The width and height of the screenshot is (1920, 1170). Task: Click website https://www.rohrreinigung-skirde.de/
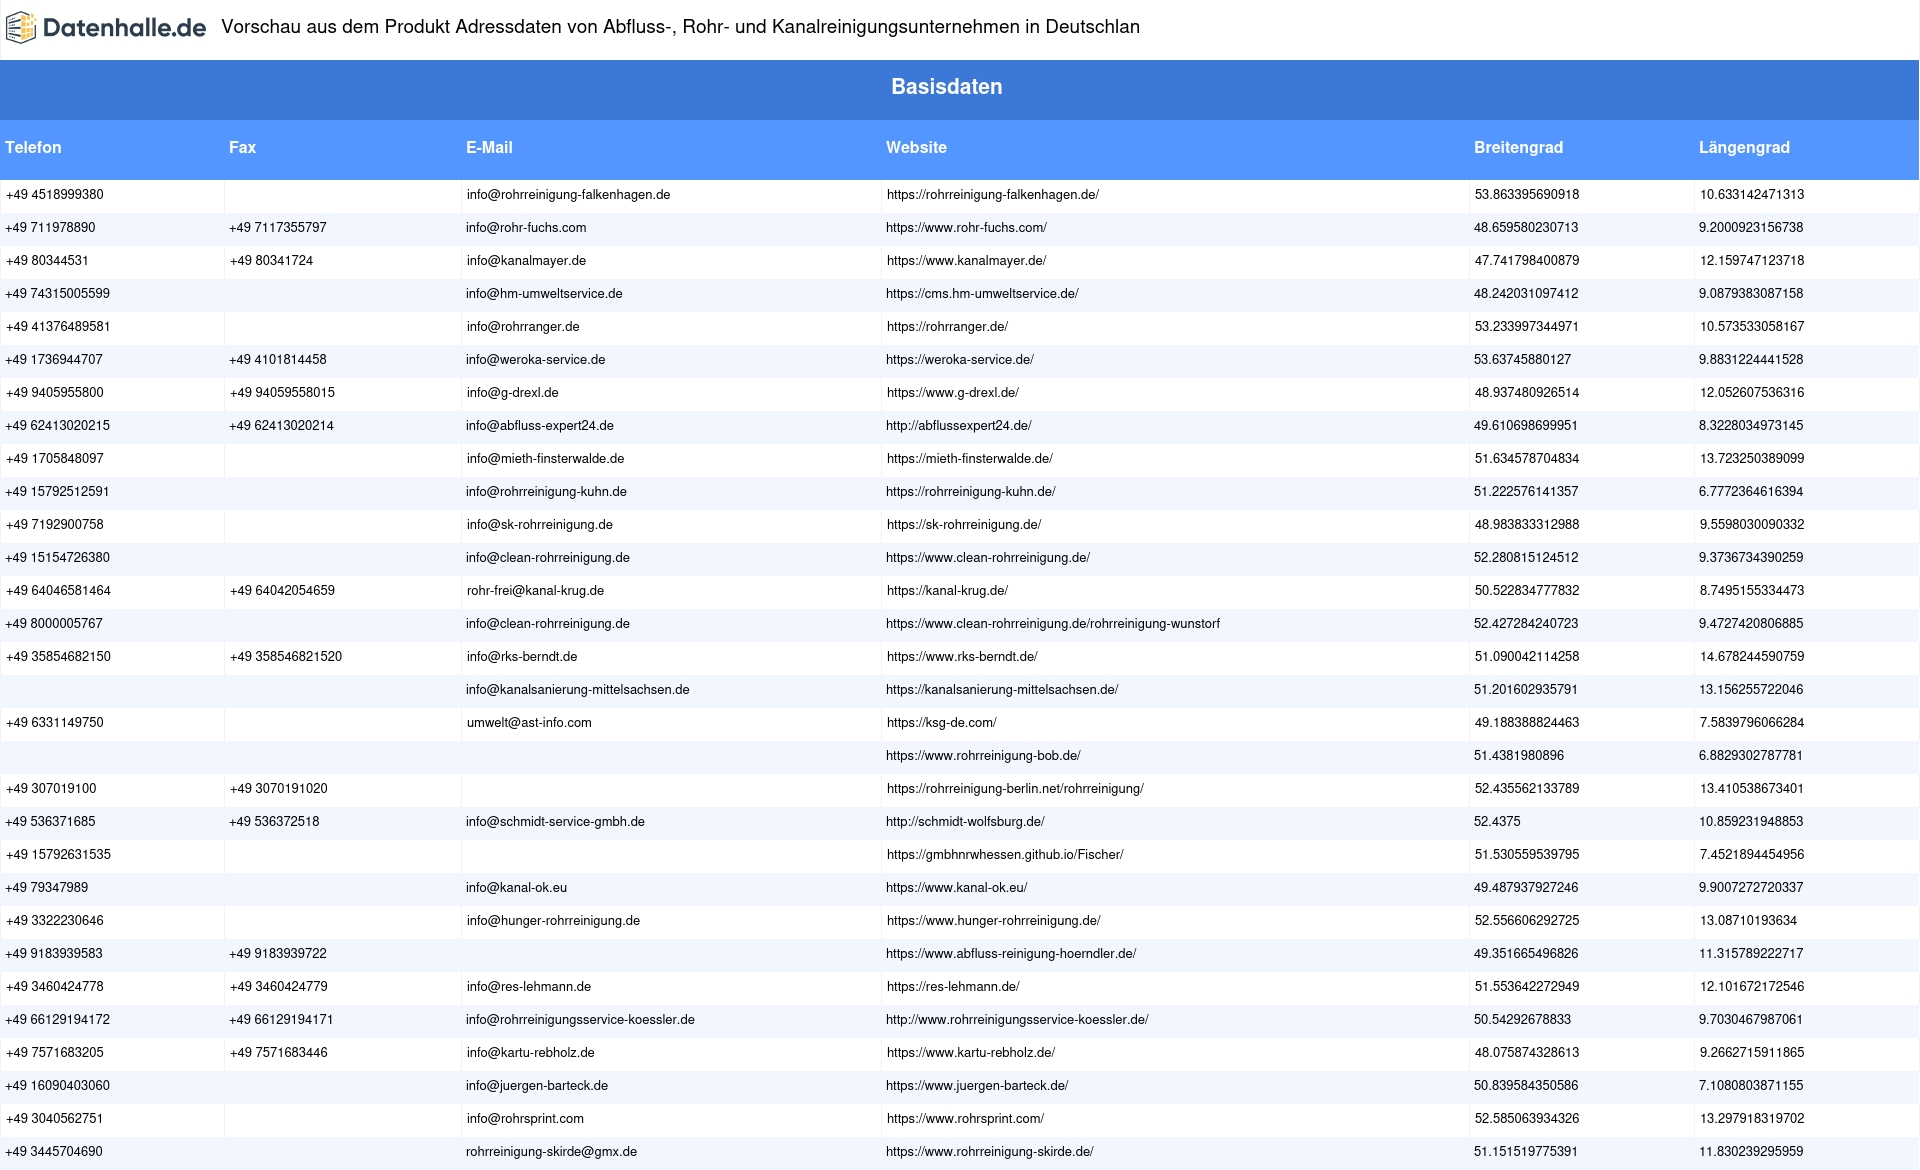pos(990,1152)
